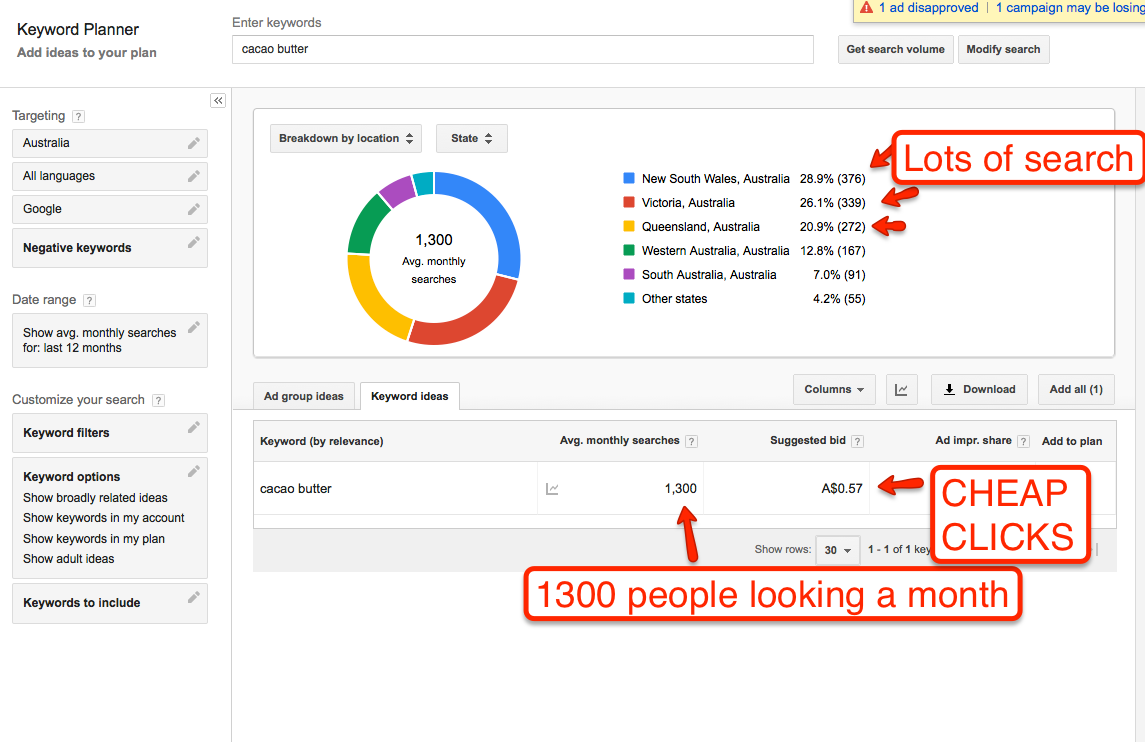Open the 1 ad disapproved link
The image size is (1145, 742).
click(928, 7)
